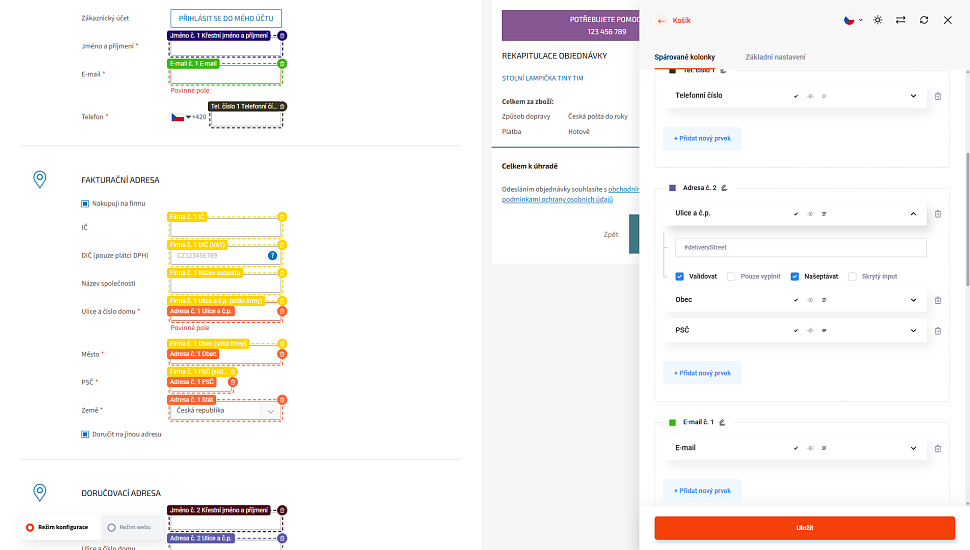Remove Firma č. 1 IČ tag

point(282,217)
